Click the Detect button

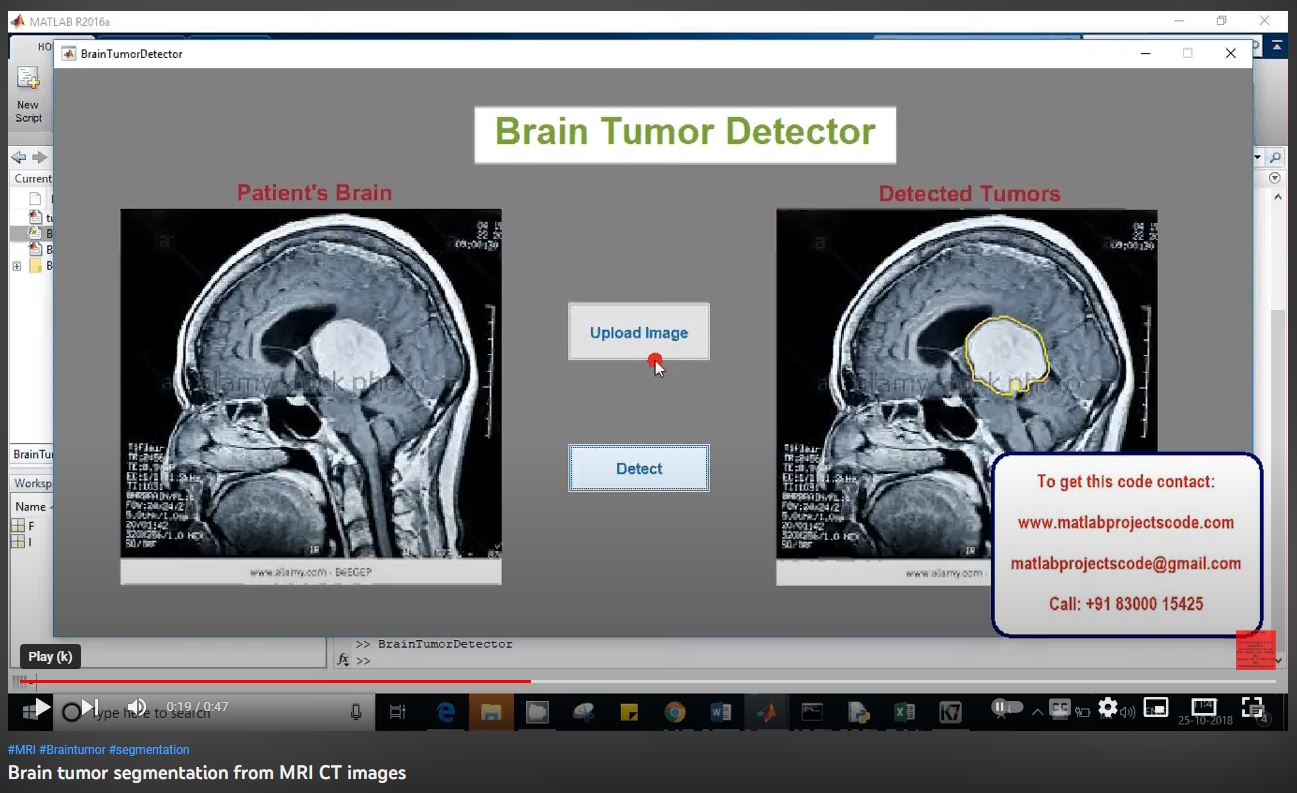(639, 468)
